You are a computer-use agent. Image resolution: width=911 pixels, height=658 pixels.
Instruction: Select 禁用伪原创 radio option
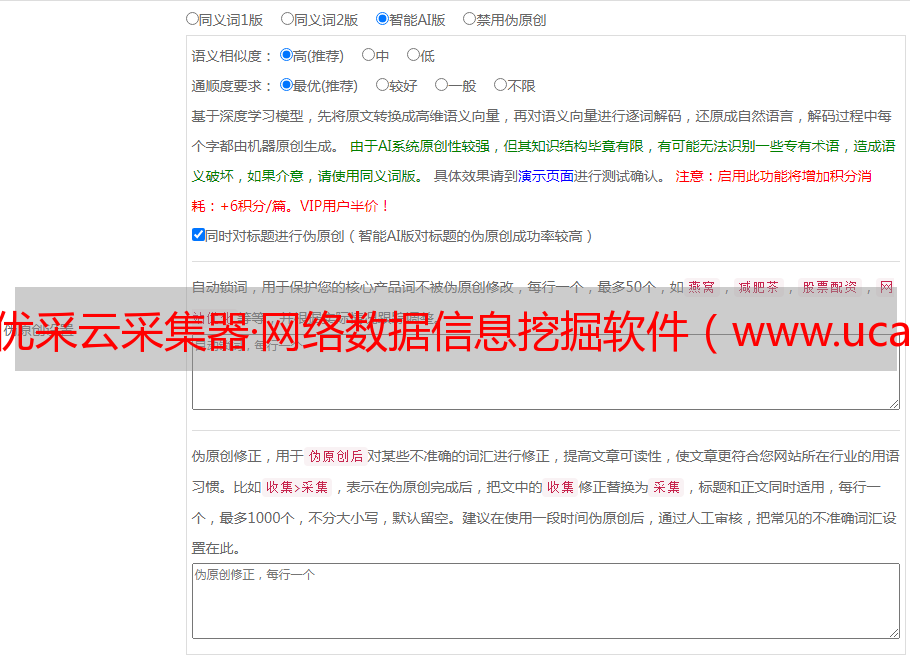[x=469, y=19]
